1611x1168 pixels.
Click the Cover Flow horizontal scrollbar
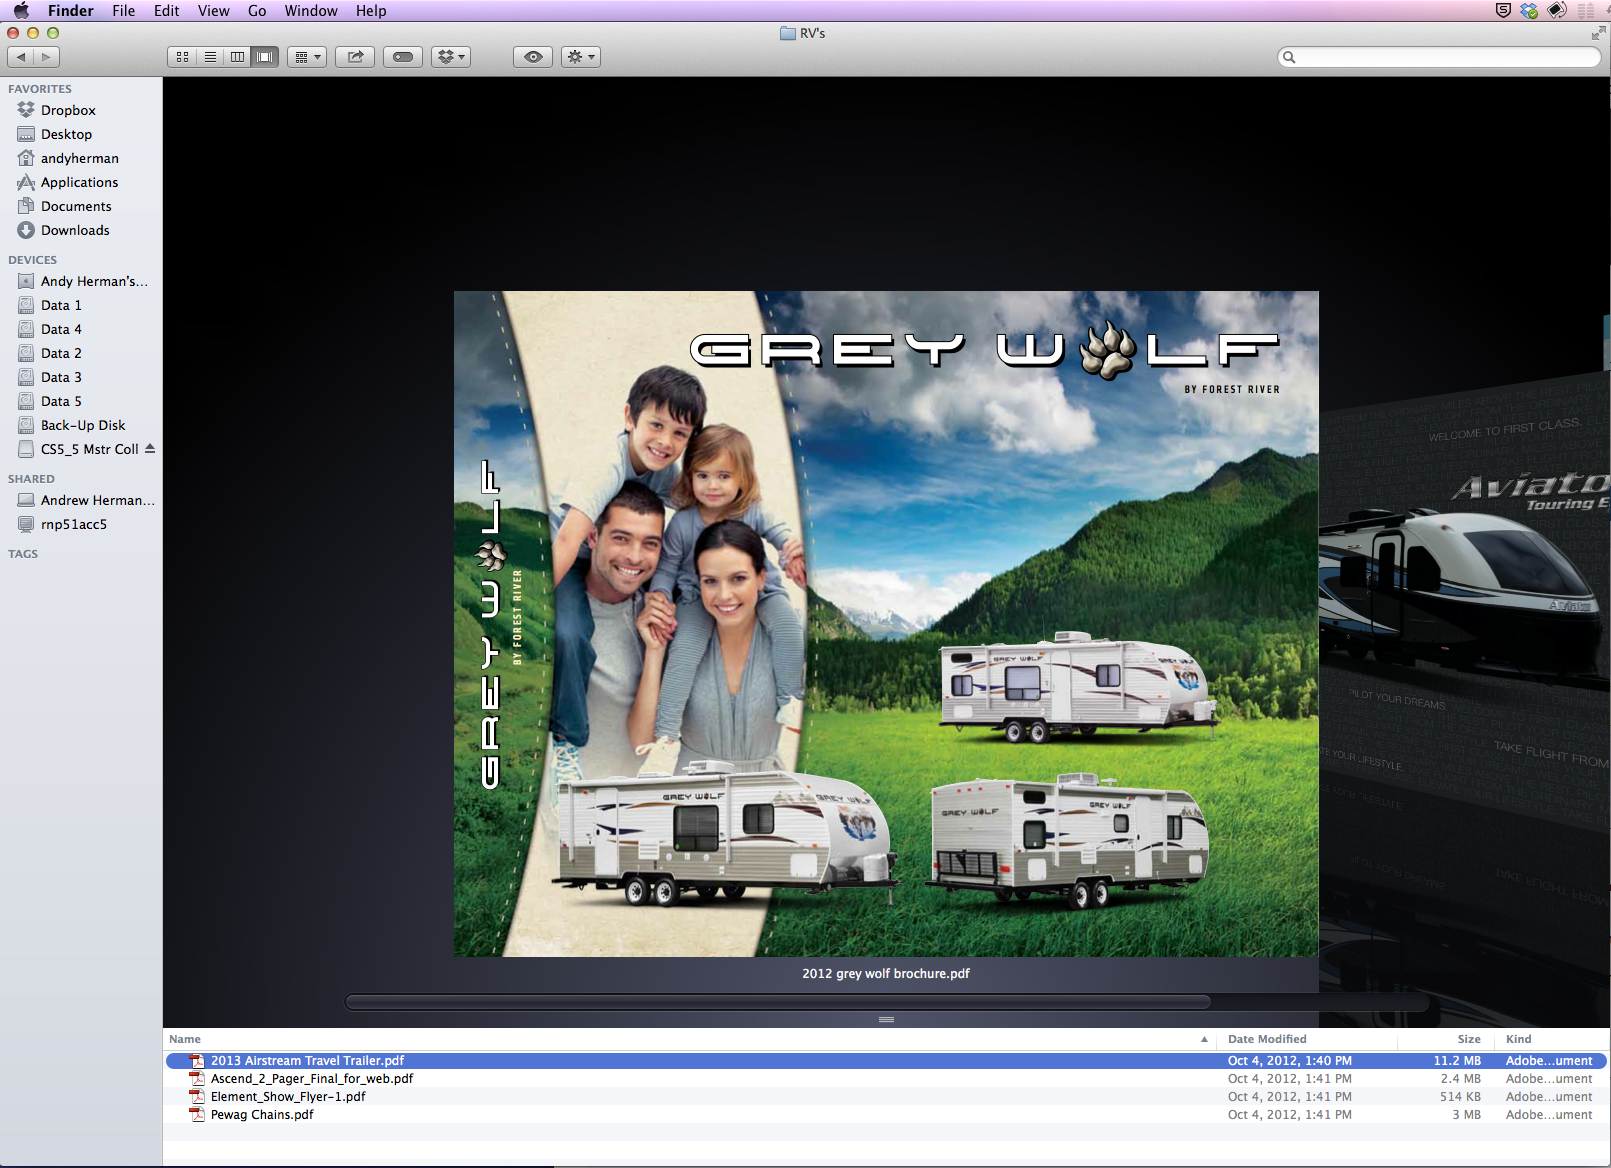pos(778,1001)
